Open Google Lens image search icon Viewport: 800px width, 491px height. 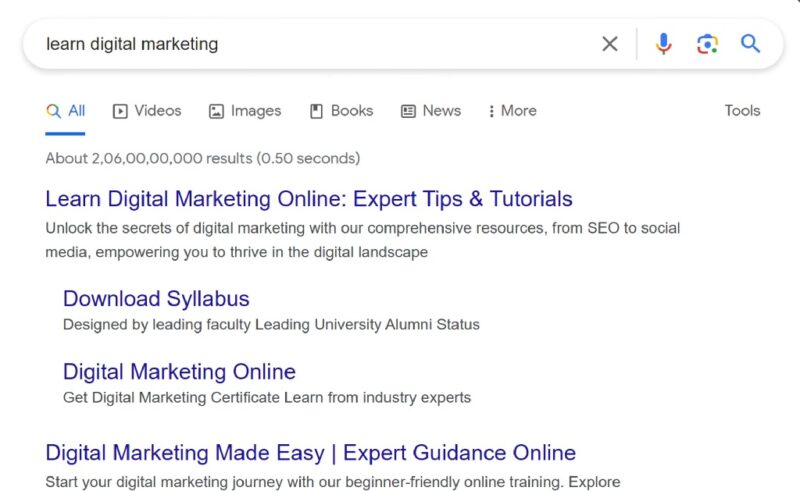(x=707, y=44)
